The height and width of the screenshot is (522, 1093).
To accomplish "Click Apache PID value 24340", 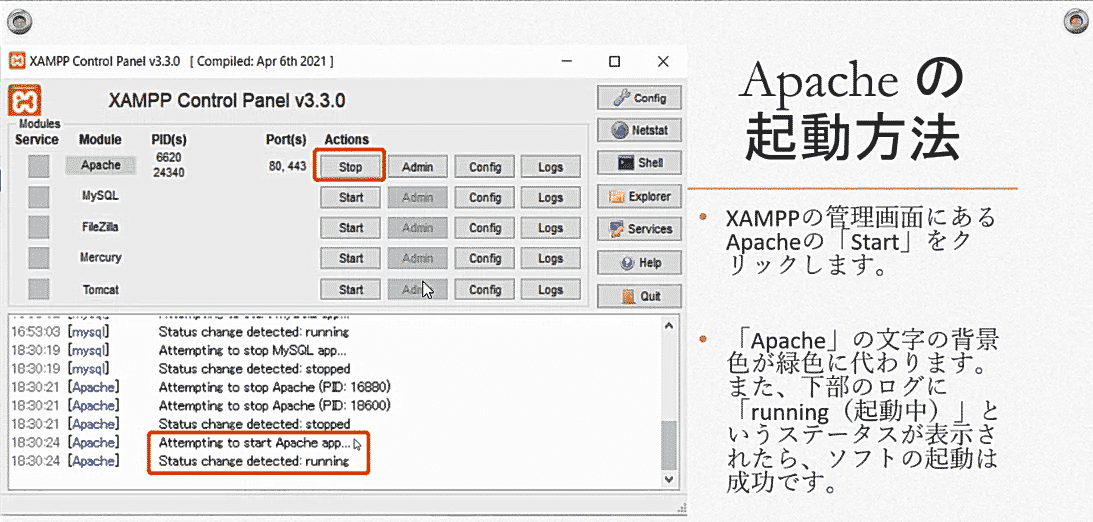I will click(x=169, y=172).
